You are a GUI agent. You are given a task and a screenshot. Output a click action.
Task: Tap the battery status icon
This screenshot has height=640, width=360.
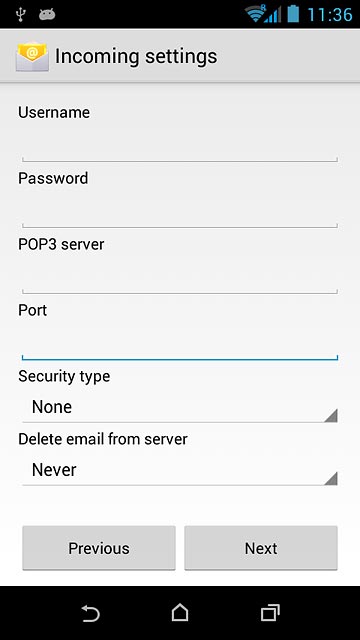pyautogui.click(x=293, y=14)
